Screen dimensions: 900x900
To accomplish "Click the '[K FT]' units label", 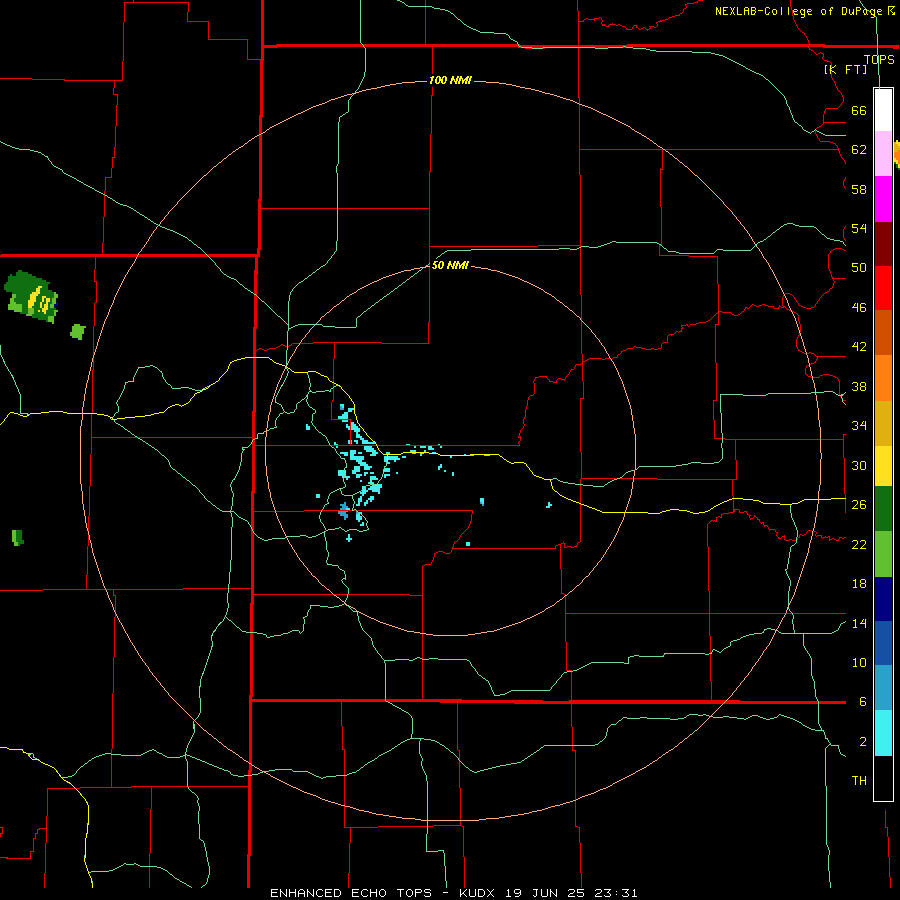I will (x=846, y=69).
